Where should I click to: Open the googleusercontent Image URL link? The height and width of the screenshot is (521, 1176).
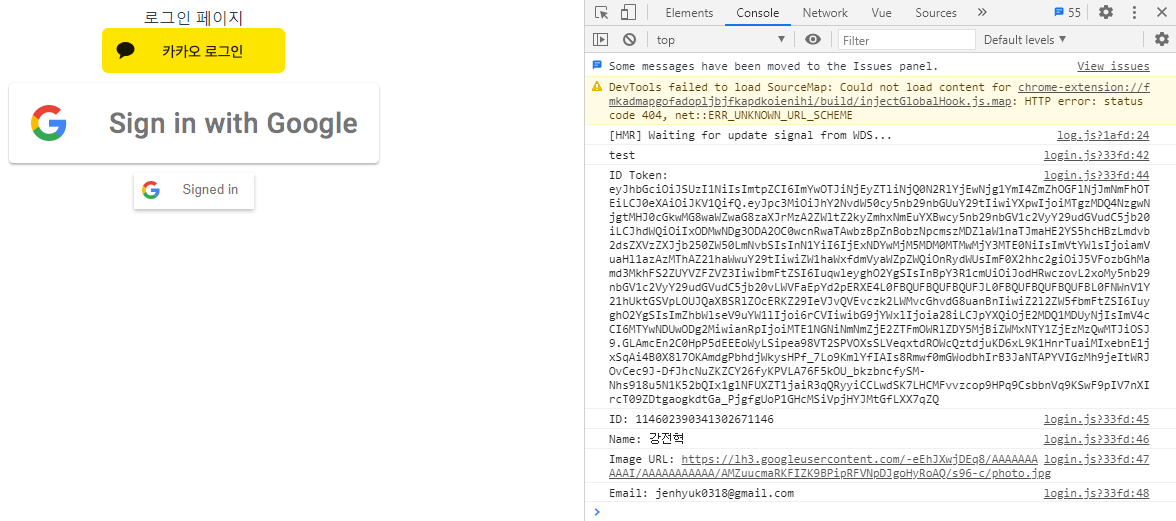click(829, 466)
